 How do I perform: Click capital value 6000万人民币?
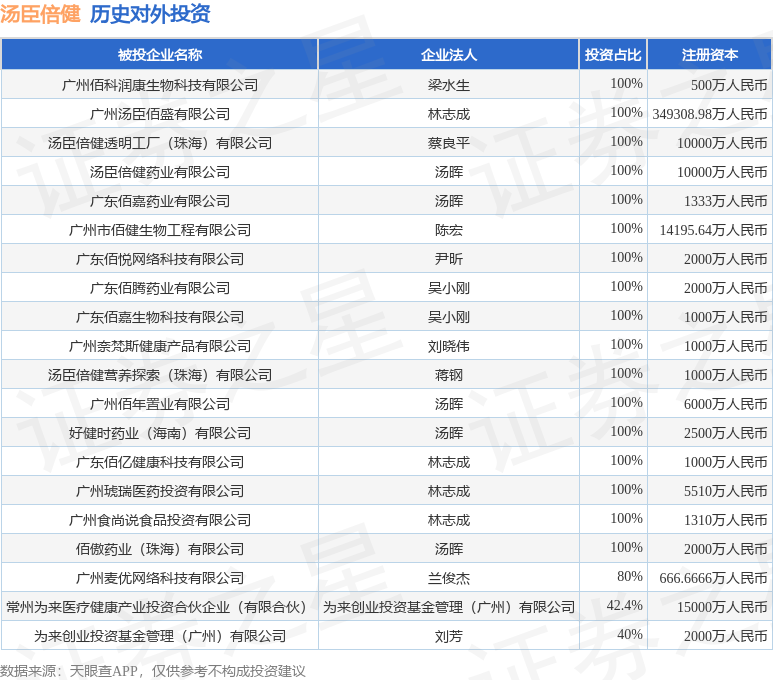tap(726, 404)
